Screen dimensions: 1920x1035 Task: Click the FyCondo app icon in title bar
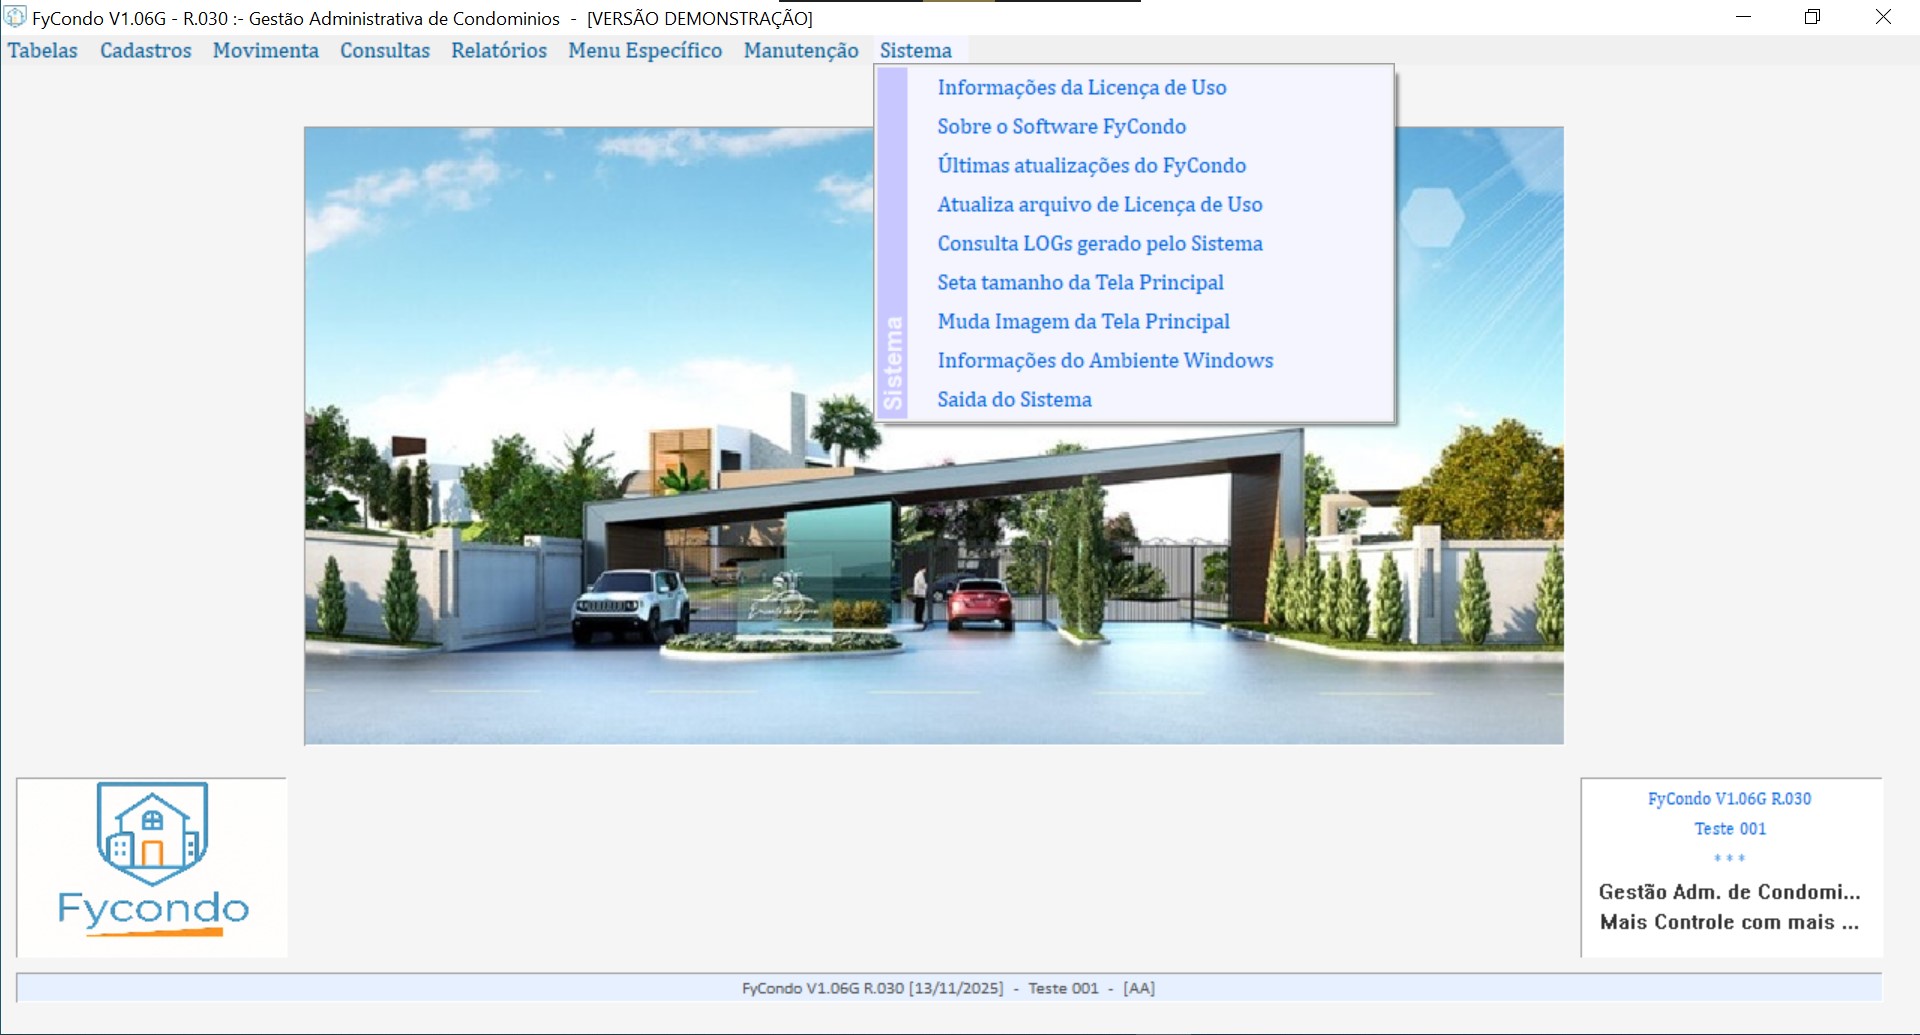(15, 17)
